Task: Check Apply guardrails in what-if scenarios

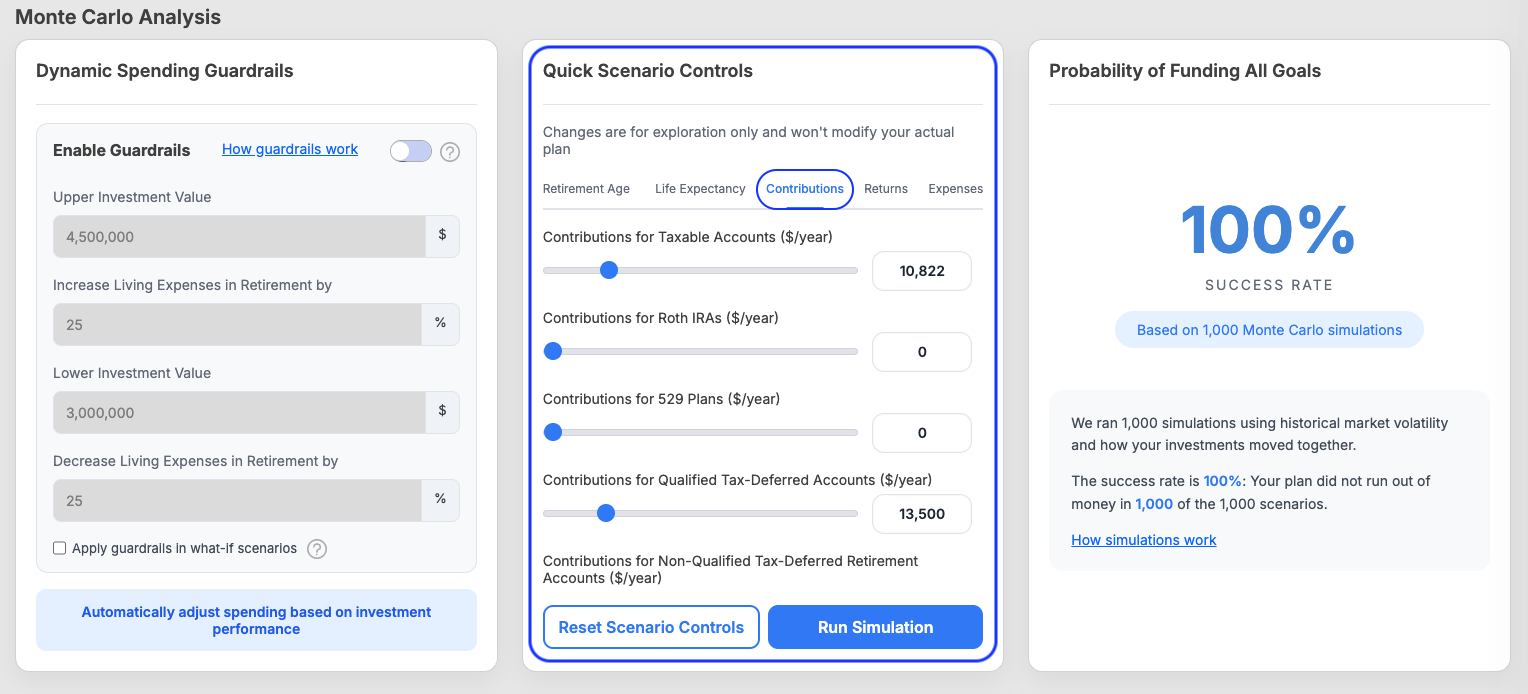Action: coord(60,548)
